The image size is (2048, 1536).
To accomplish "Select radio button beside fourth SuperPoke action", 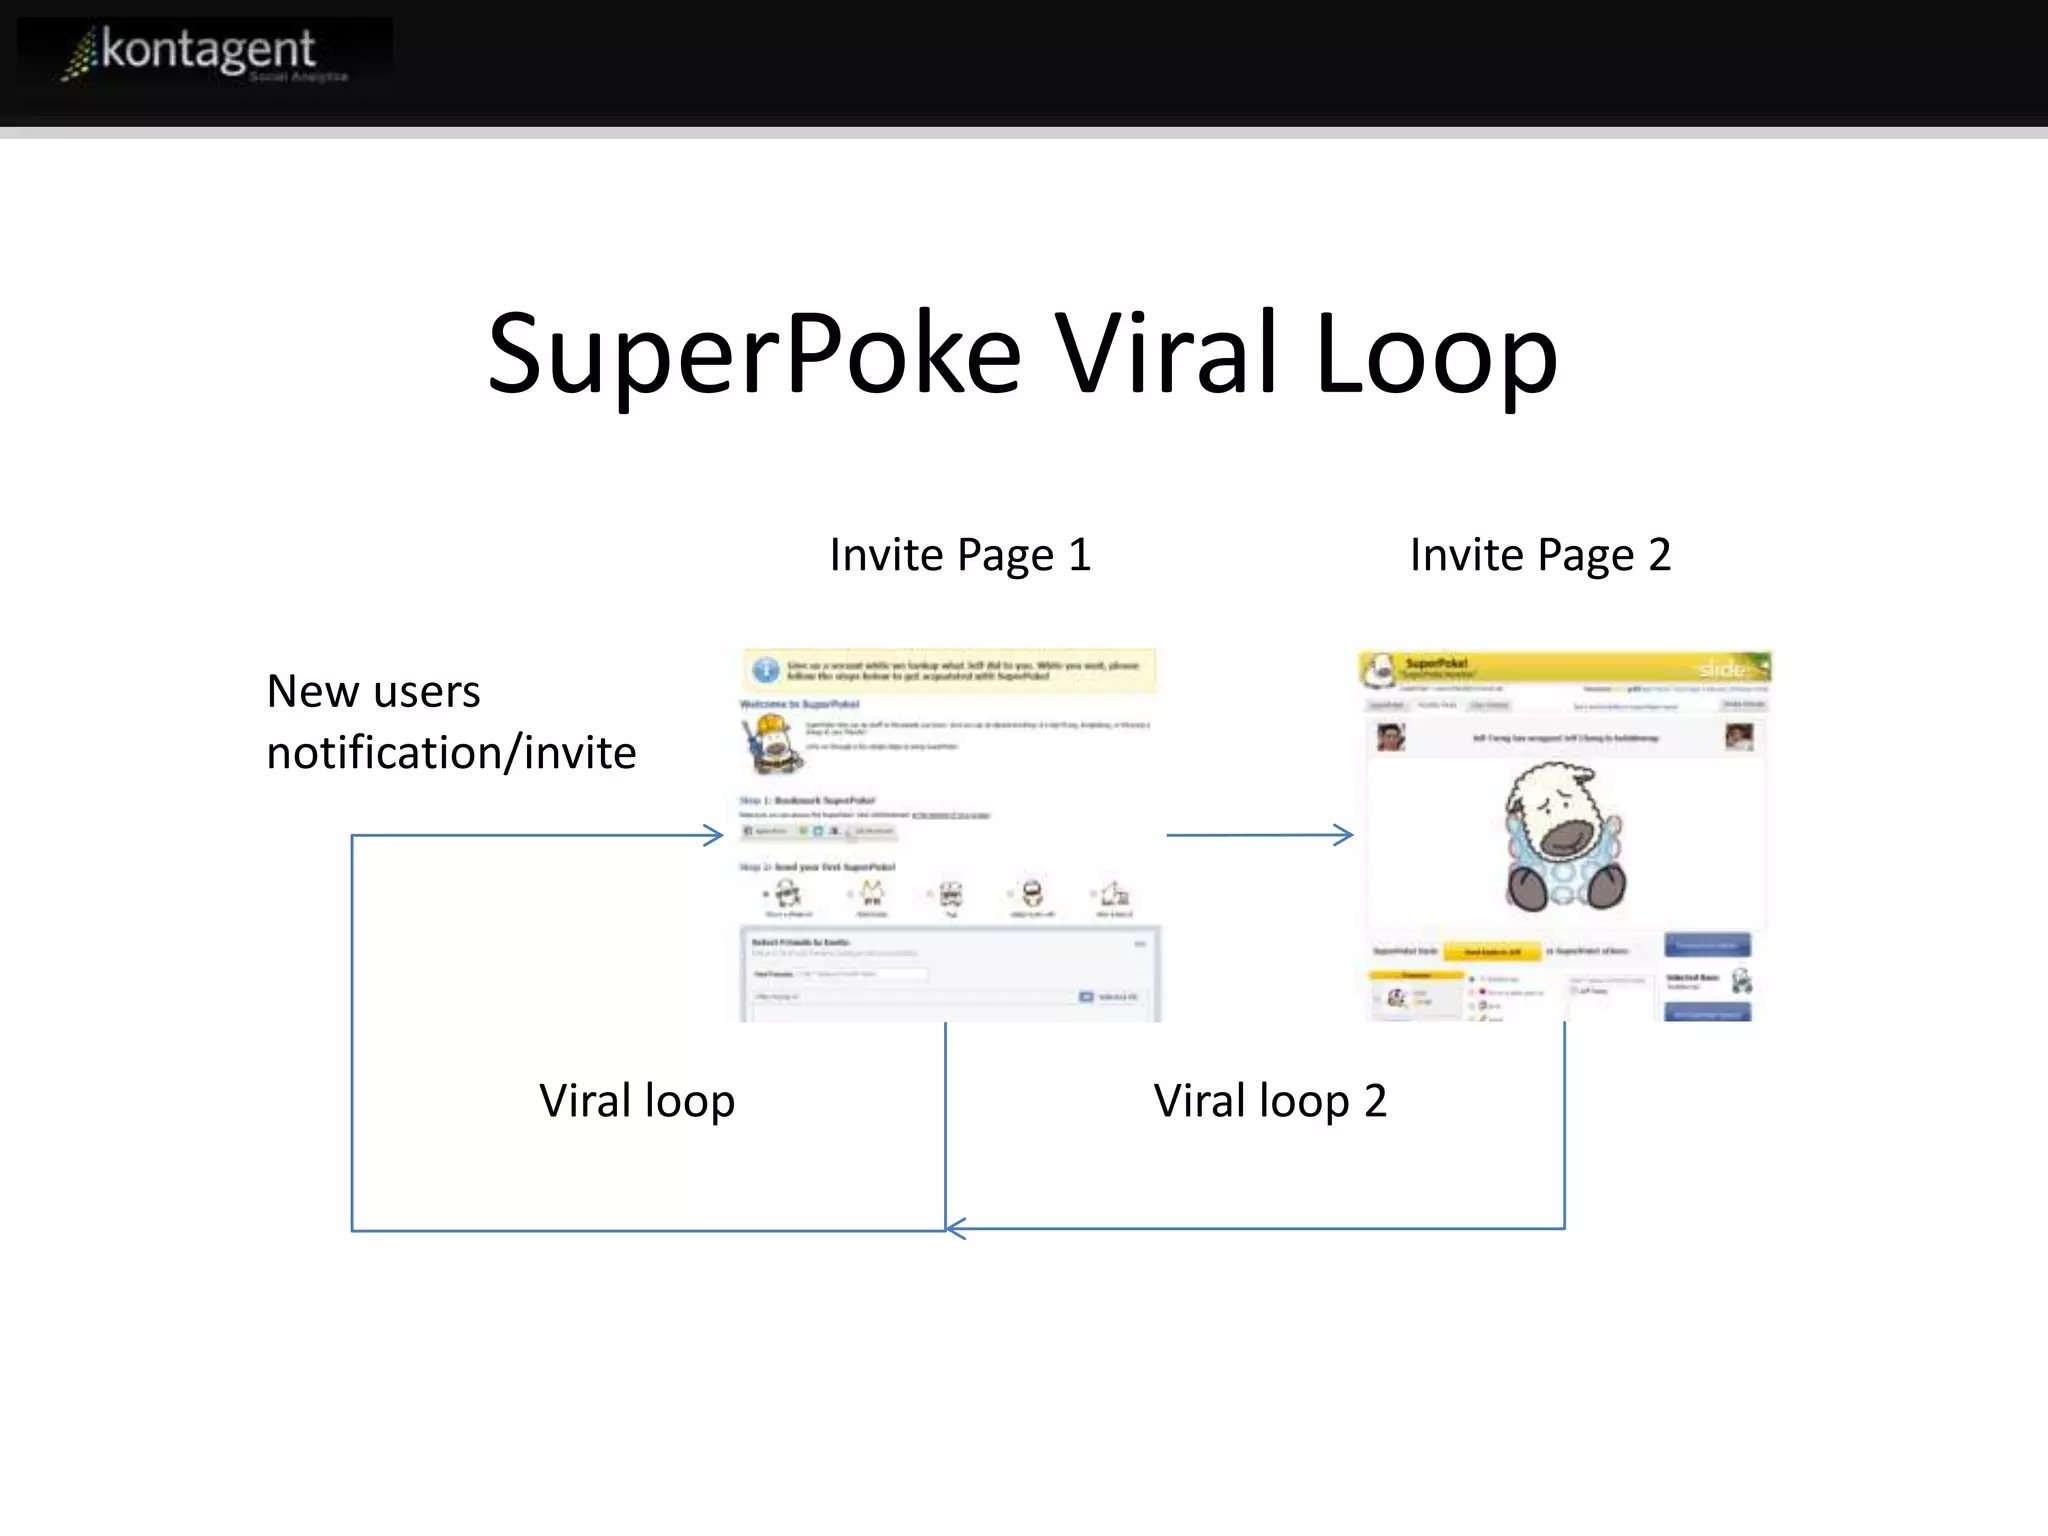I will click(x=1011, y=894).
